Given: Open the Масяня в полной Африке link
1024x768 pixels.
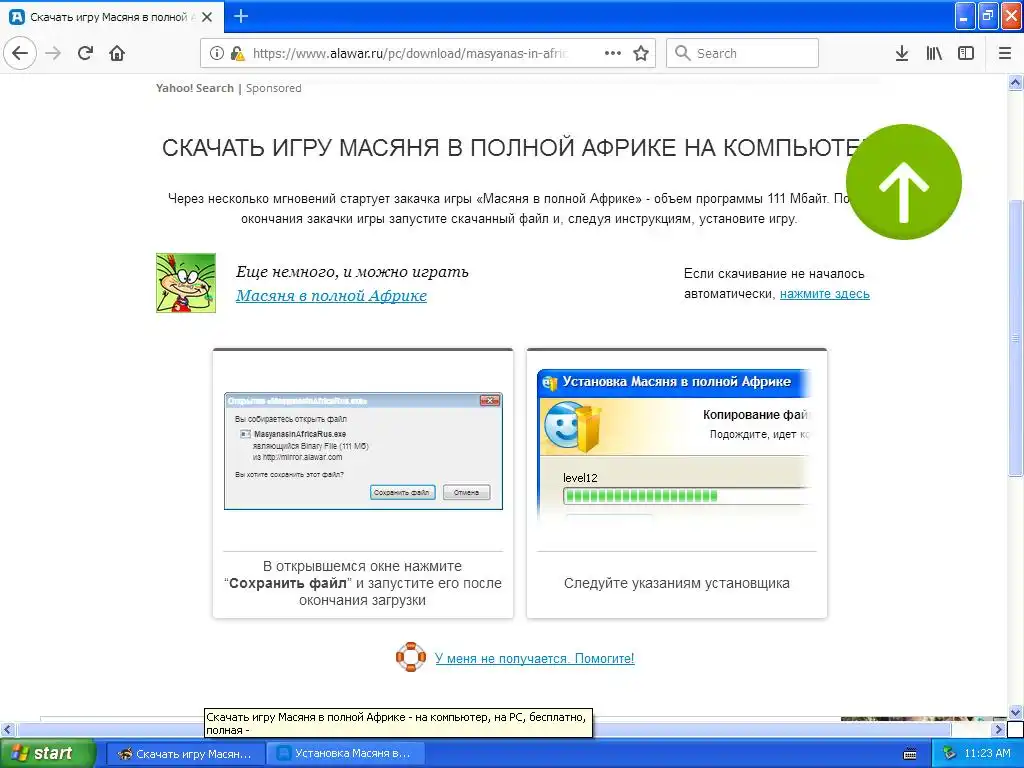Looking at the screenshot, I should pos(331,296).
